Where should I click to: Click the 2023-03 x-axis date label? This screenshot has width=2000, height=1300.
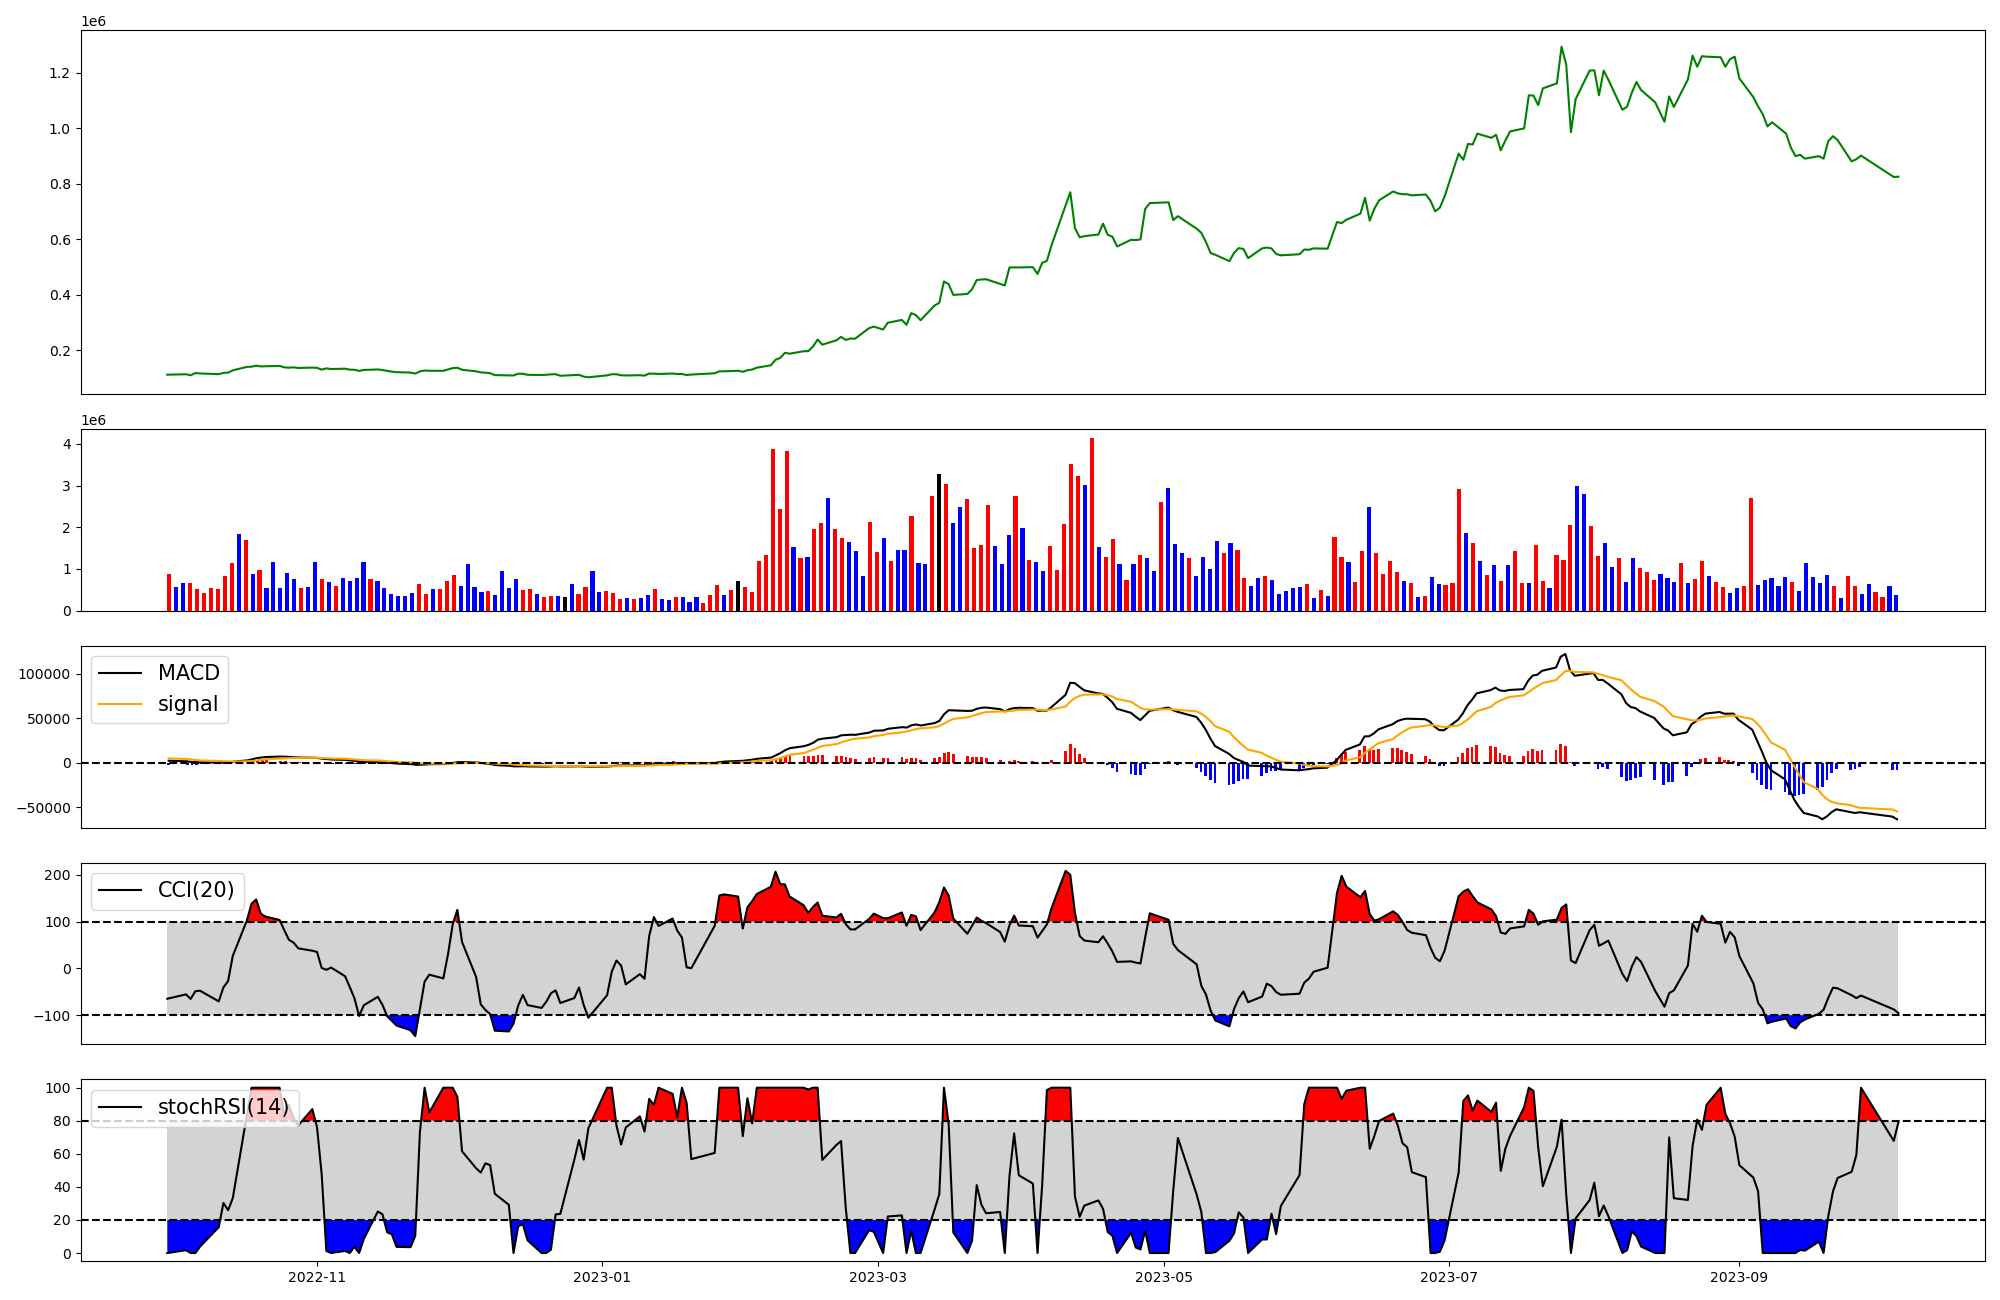[x=878, y=1277]
